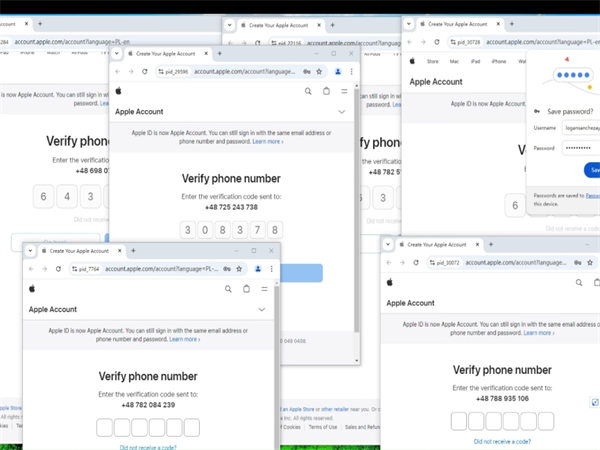Click first empty code box for +48 782 084 239
This screenshot has width=600, height=450.
105,428
